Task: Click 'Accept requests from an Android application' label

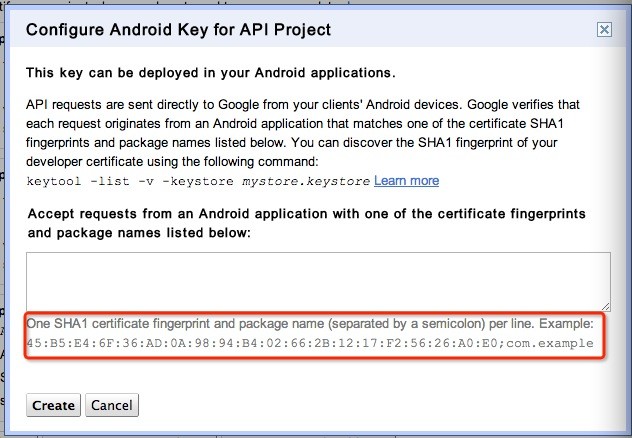Action: [306, 223]
